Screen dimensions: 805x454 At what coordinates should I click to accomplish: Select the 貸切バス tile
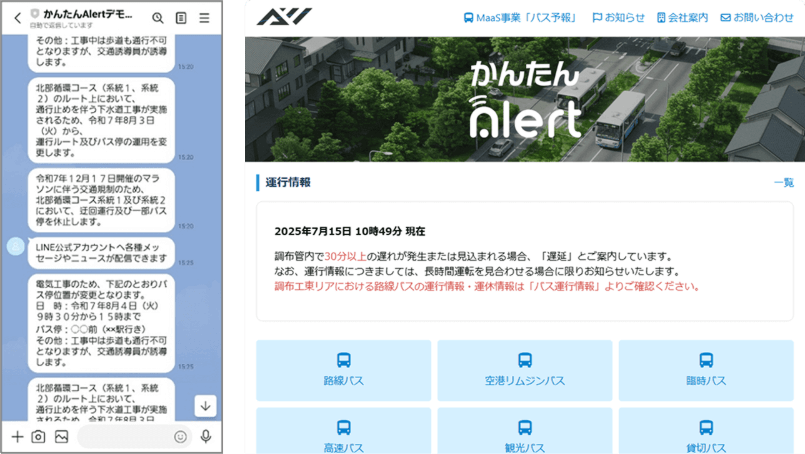click(x=706, y=431)
